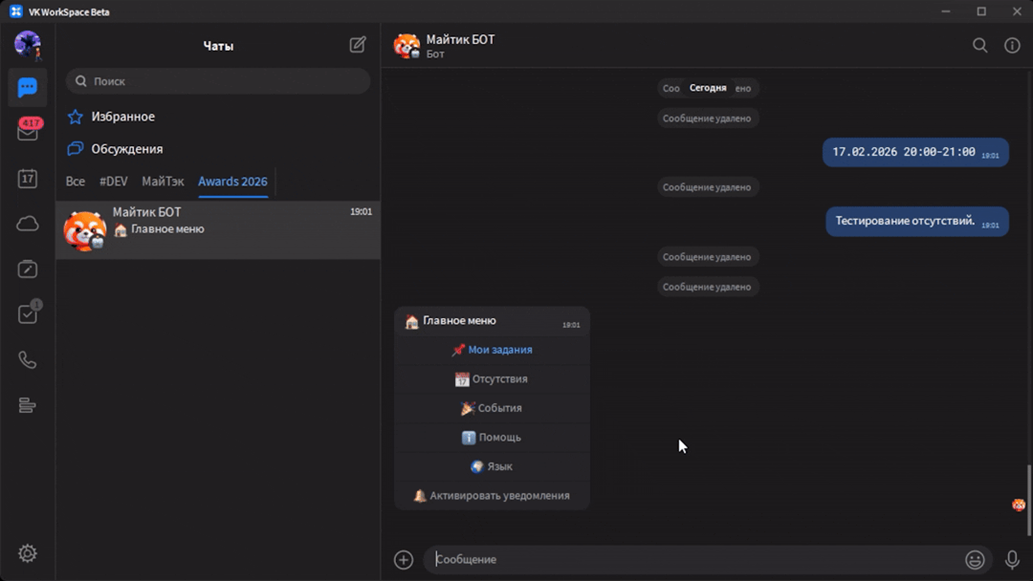
Task: Open the Cloud storage icon
Action: pyautogui.click(x=27, y=224)
